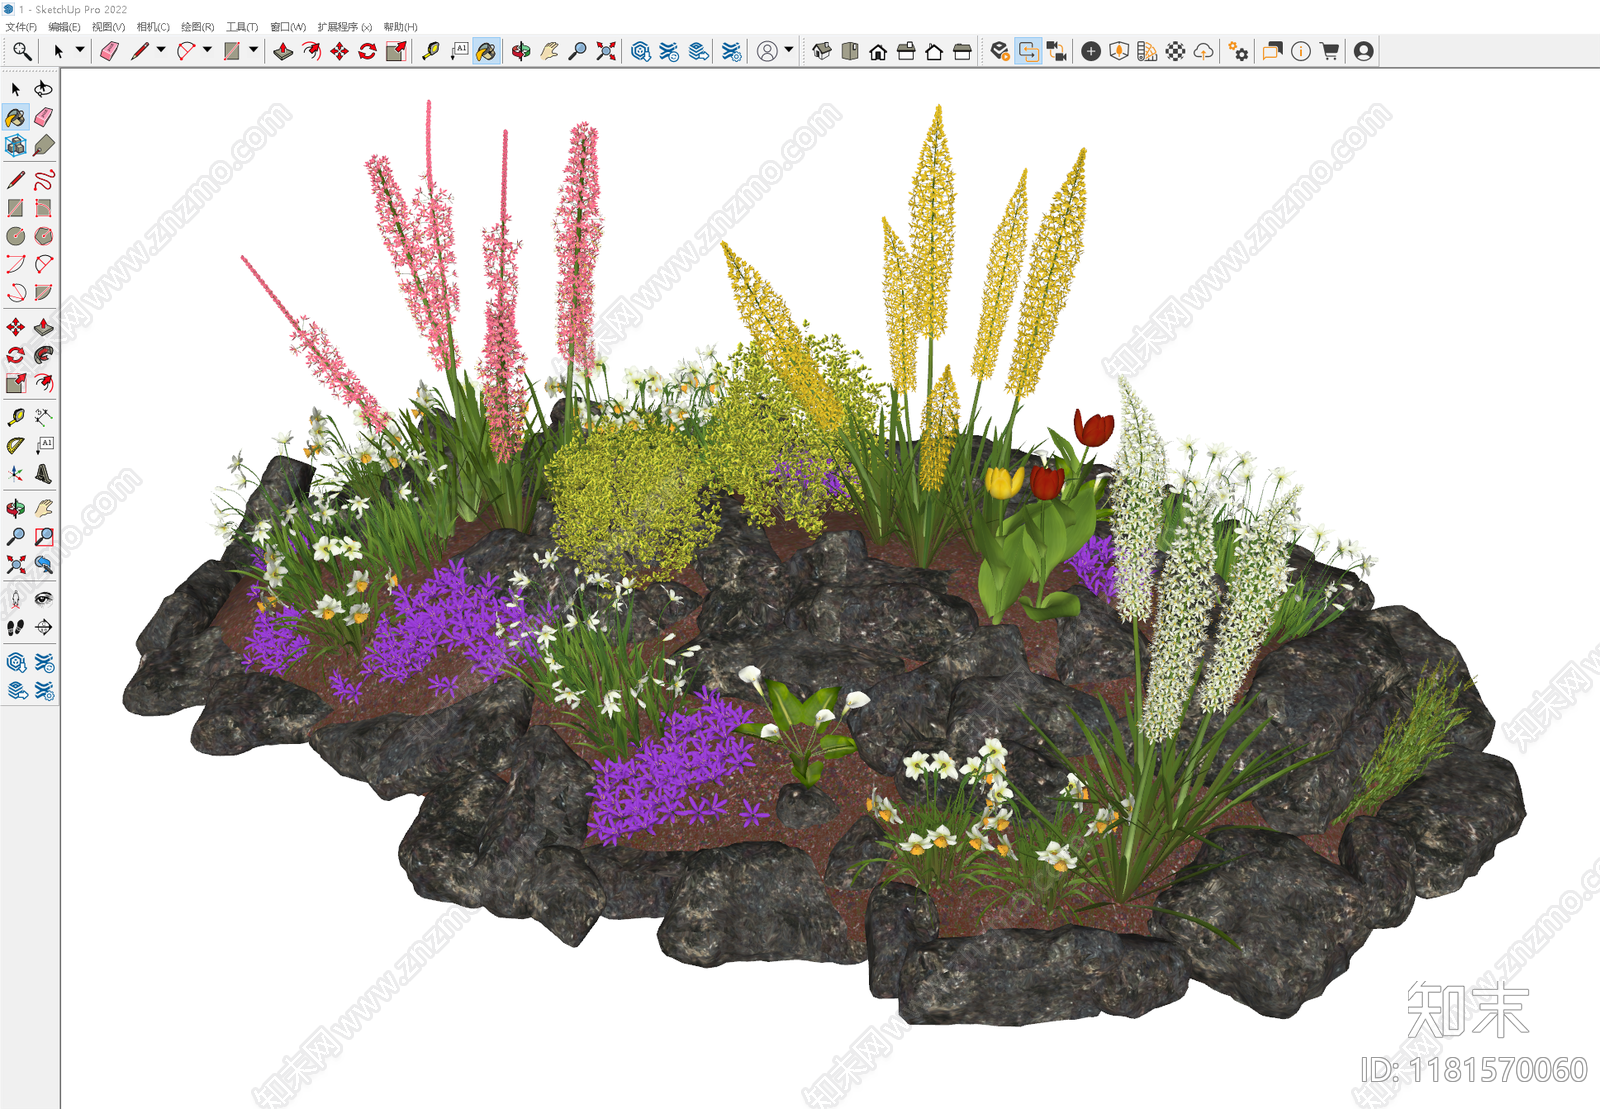
Task: Click the info circle icon
Action: (1301, 51)
